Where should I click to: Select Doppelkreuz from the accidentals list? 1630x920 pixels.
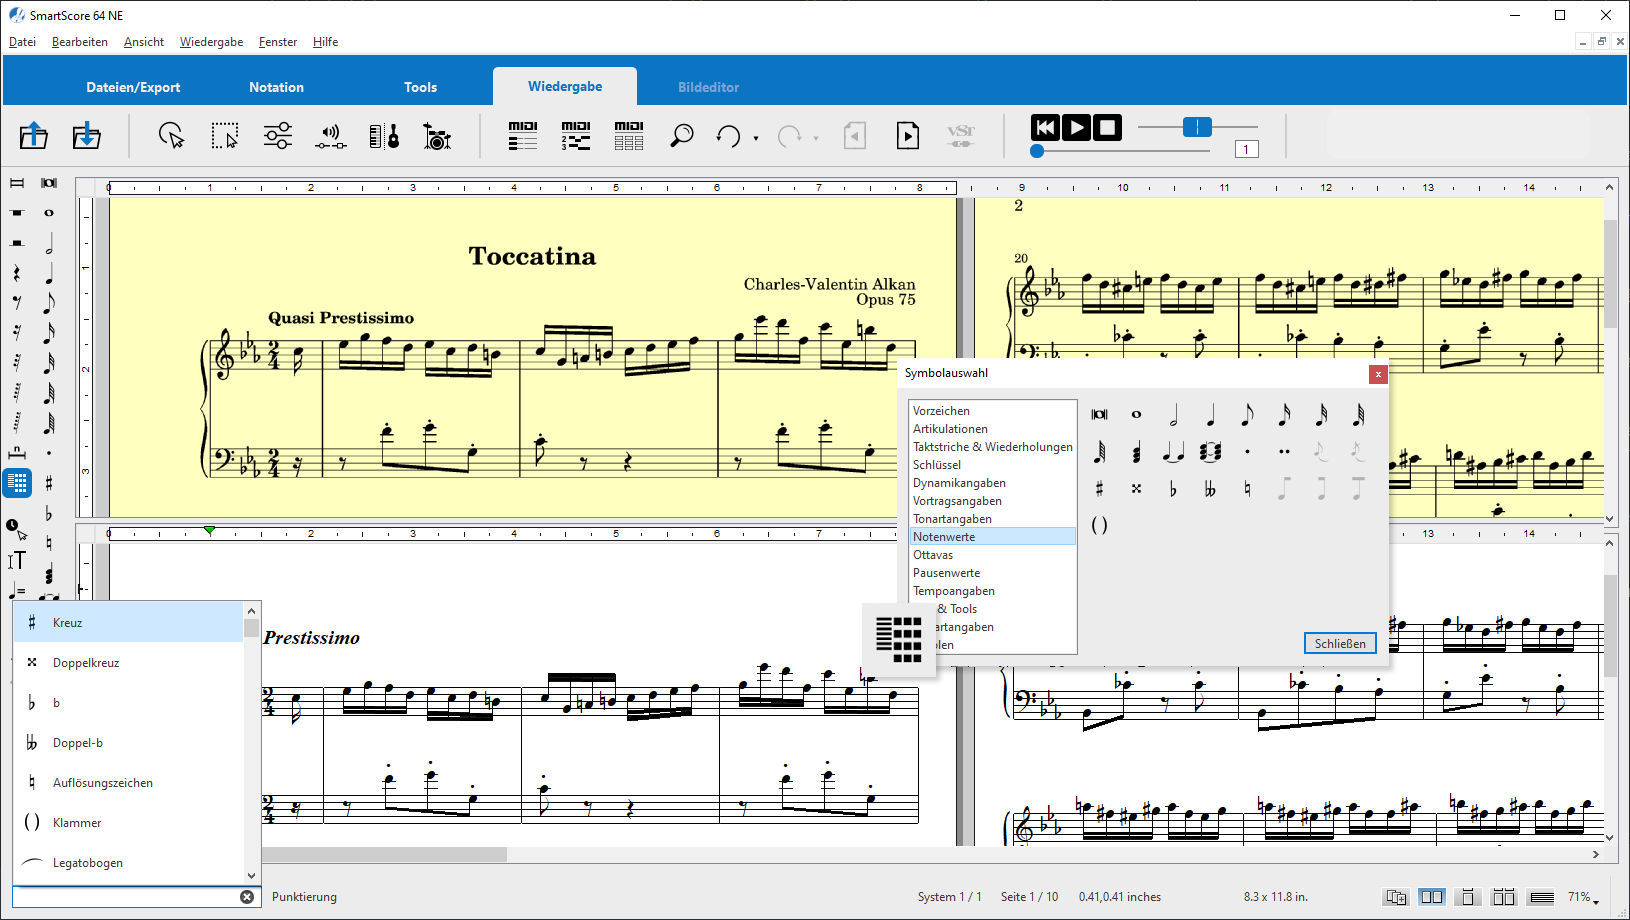[x=86, y=663]
